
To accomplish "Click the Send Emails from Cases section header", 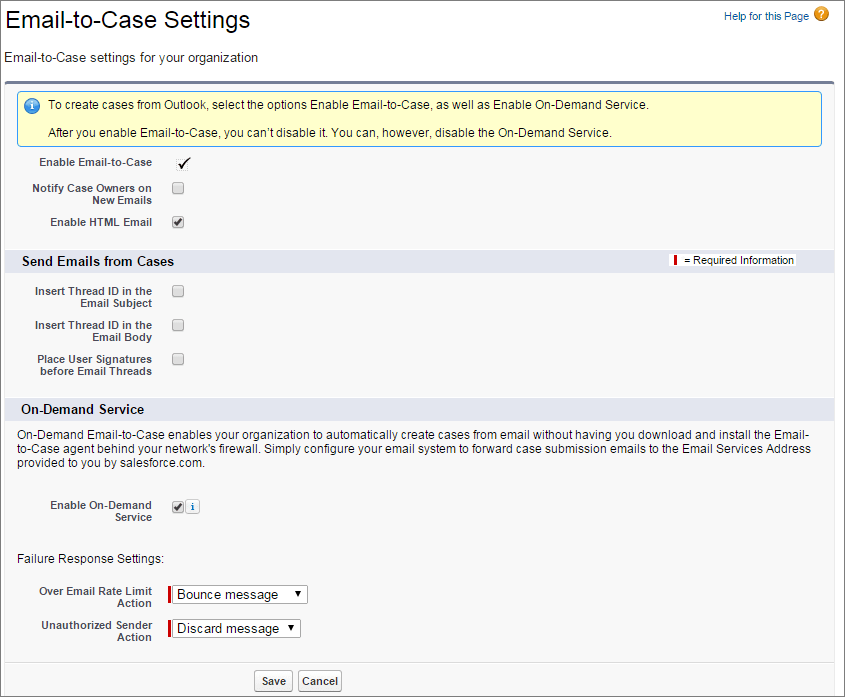I will click(97, 260).
